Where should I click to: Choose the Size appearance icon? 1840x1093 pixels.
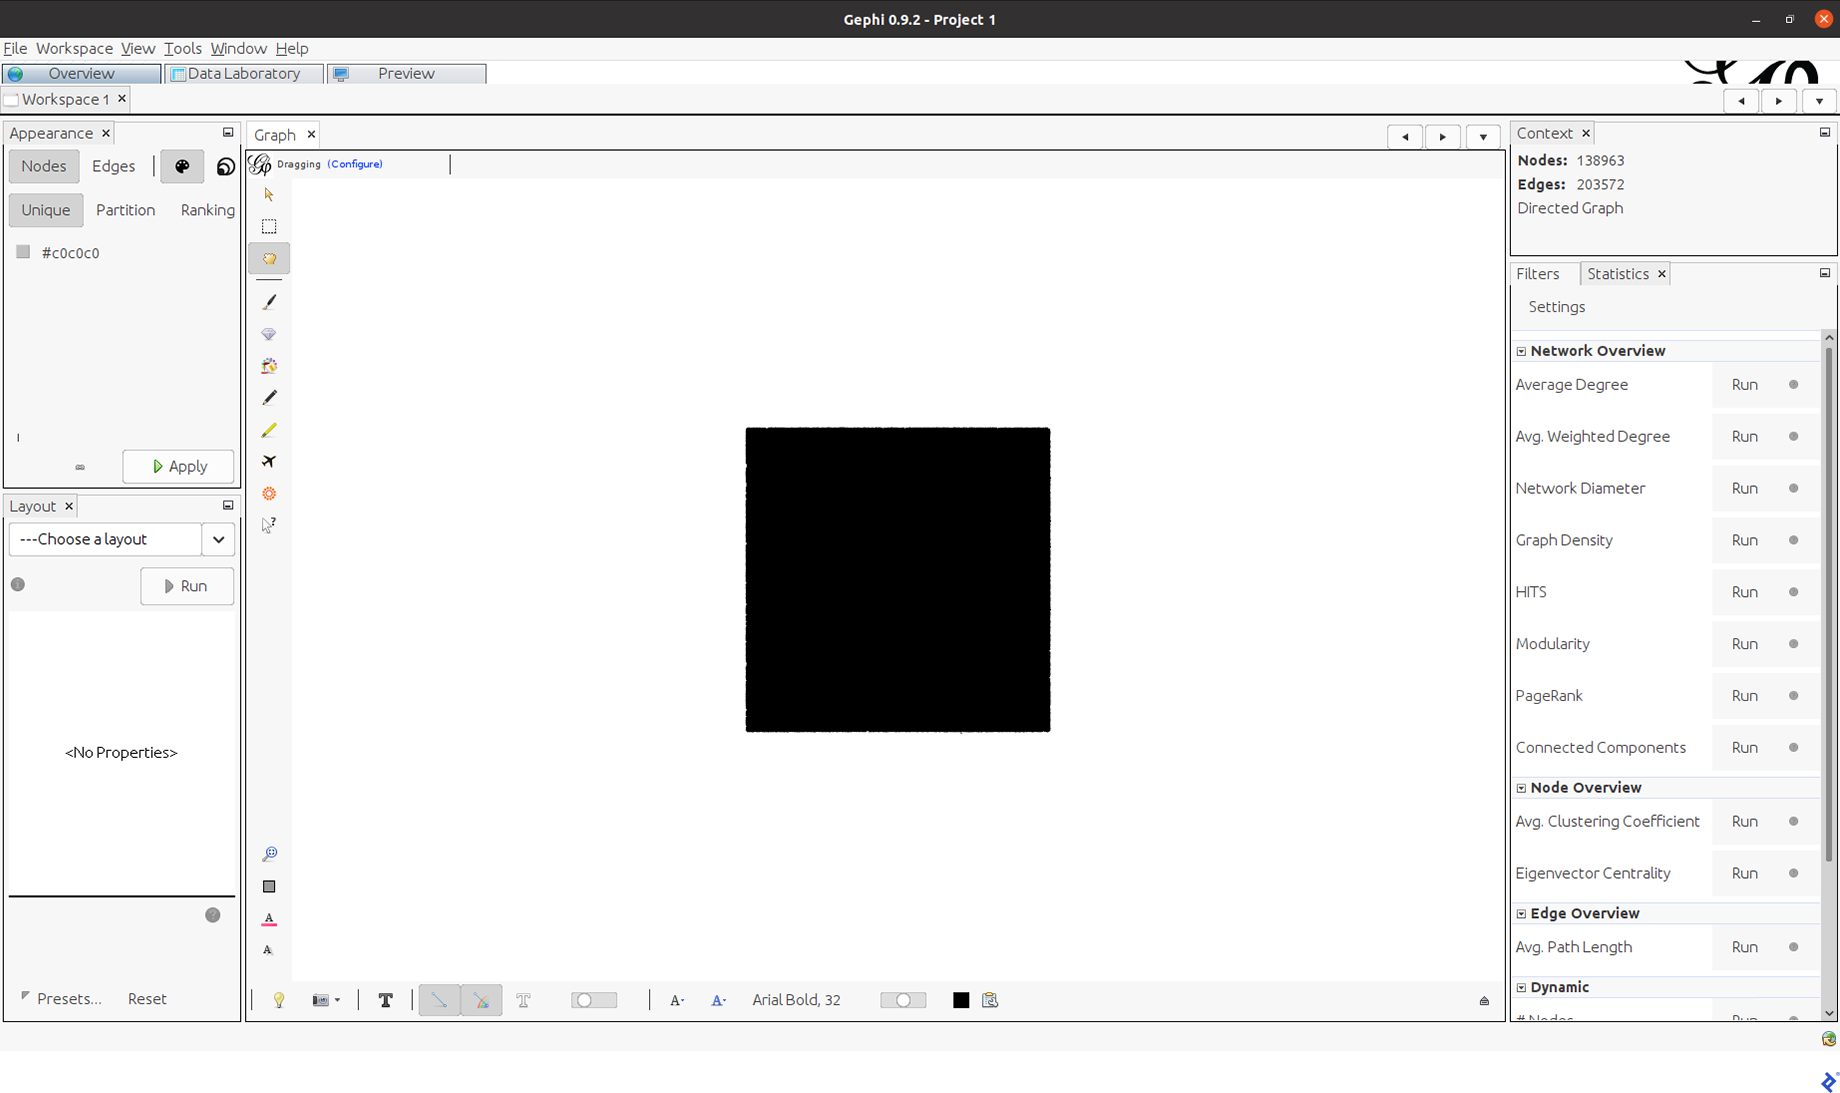226,167
